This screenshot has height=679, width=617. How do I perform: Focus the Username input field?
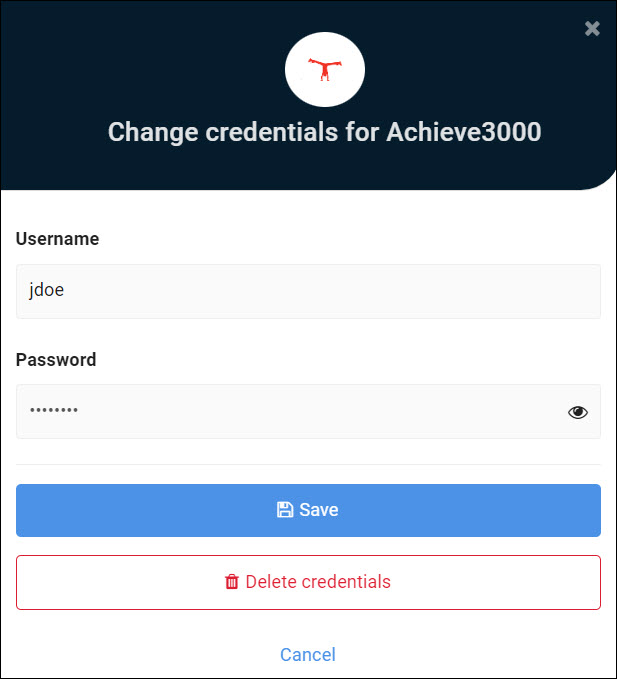tap(308, 291)
